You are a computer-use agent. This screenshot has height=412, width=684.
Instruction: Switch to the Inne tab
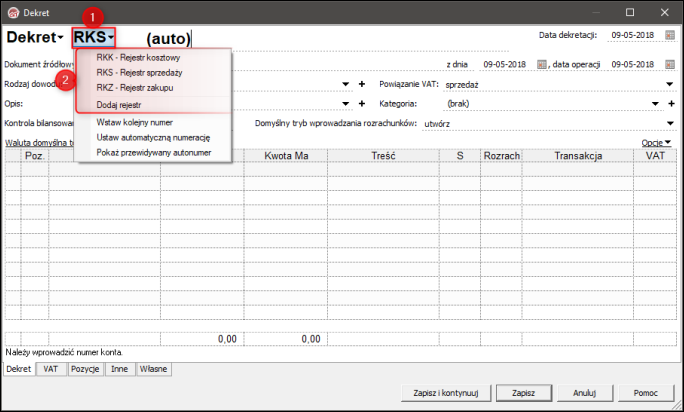(120, 369)
